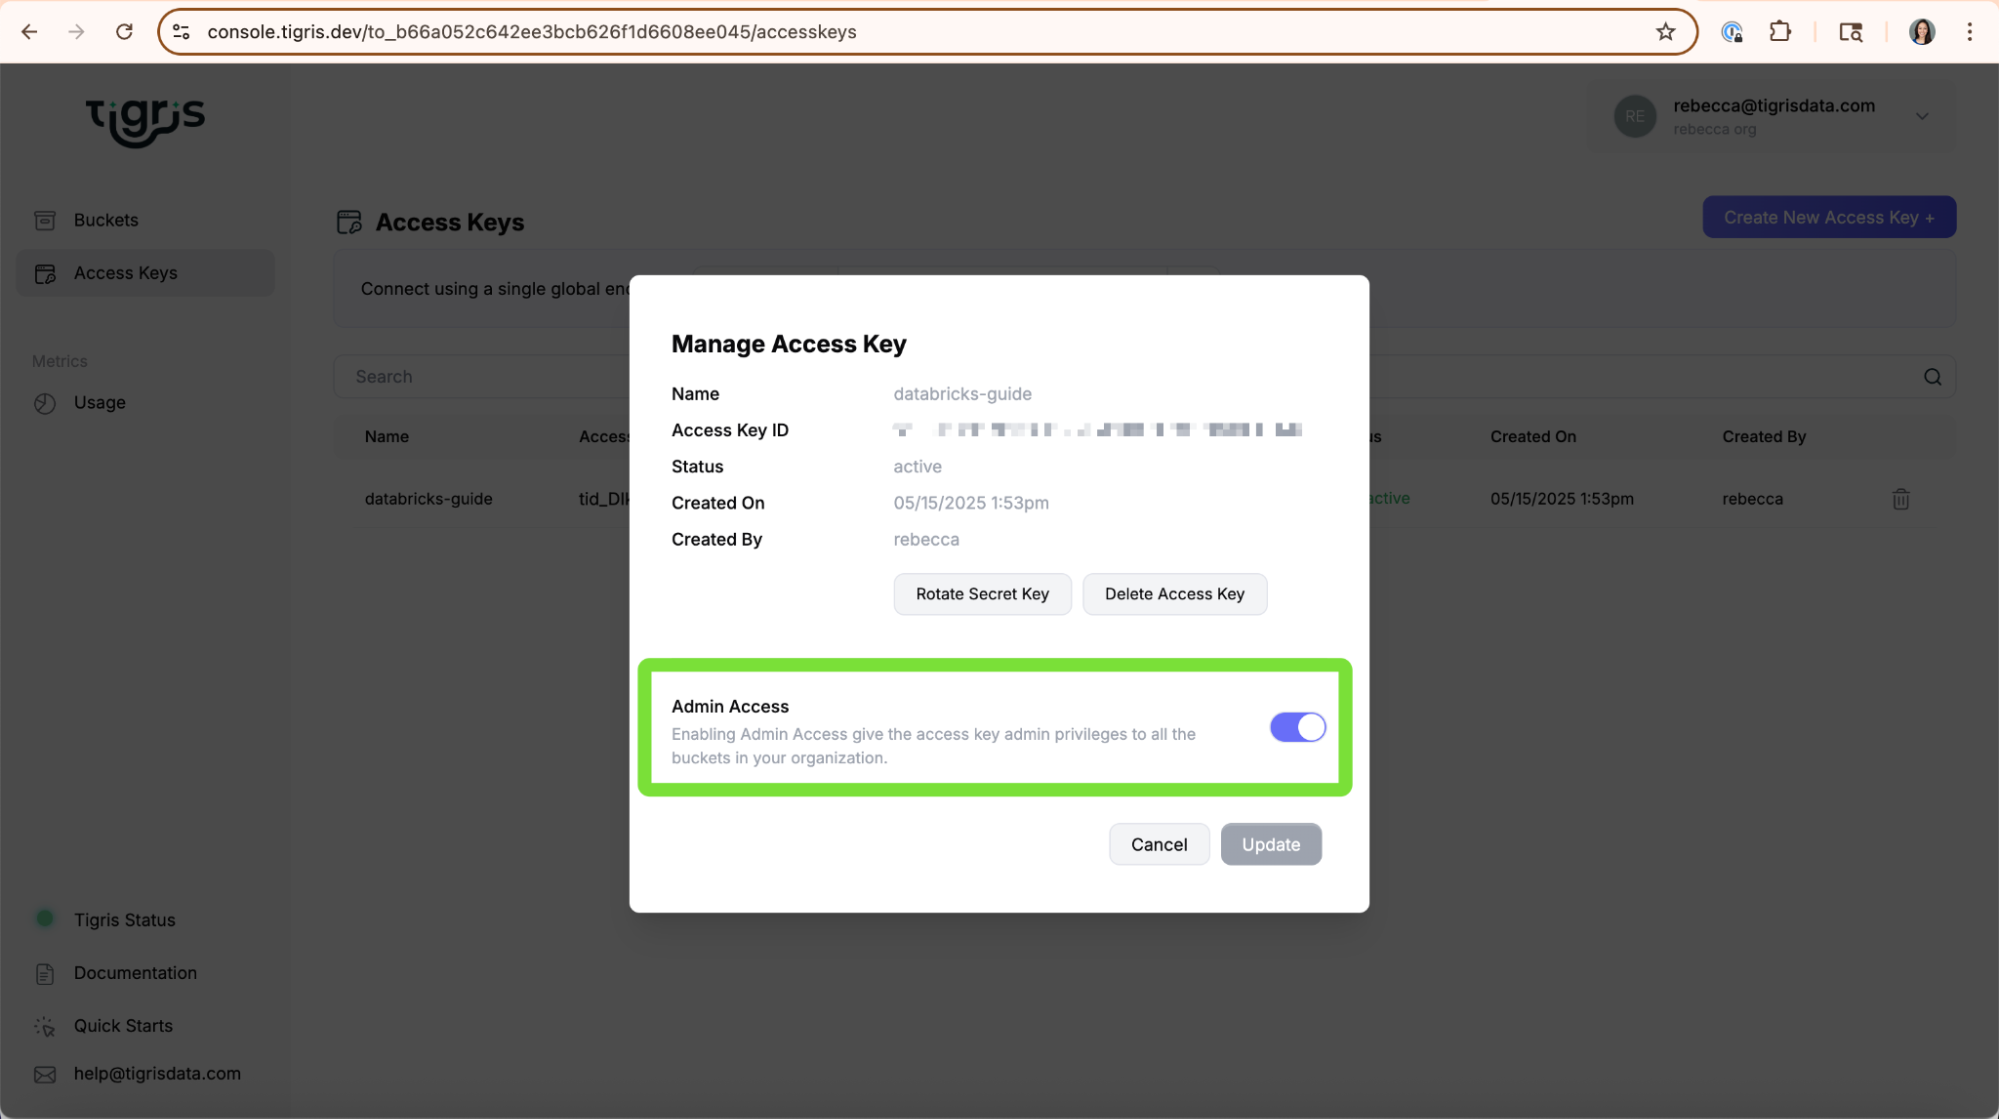The image size is (1999, 1119).
Task: Click trash icon for databricks-guide key
Action: 1900,499
